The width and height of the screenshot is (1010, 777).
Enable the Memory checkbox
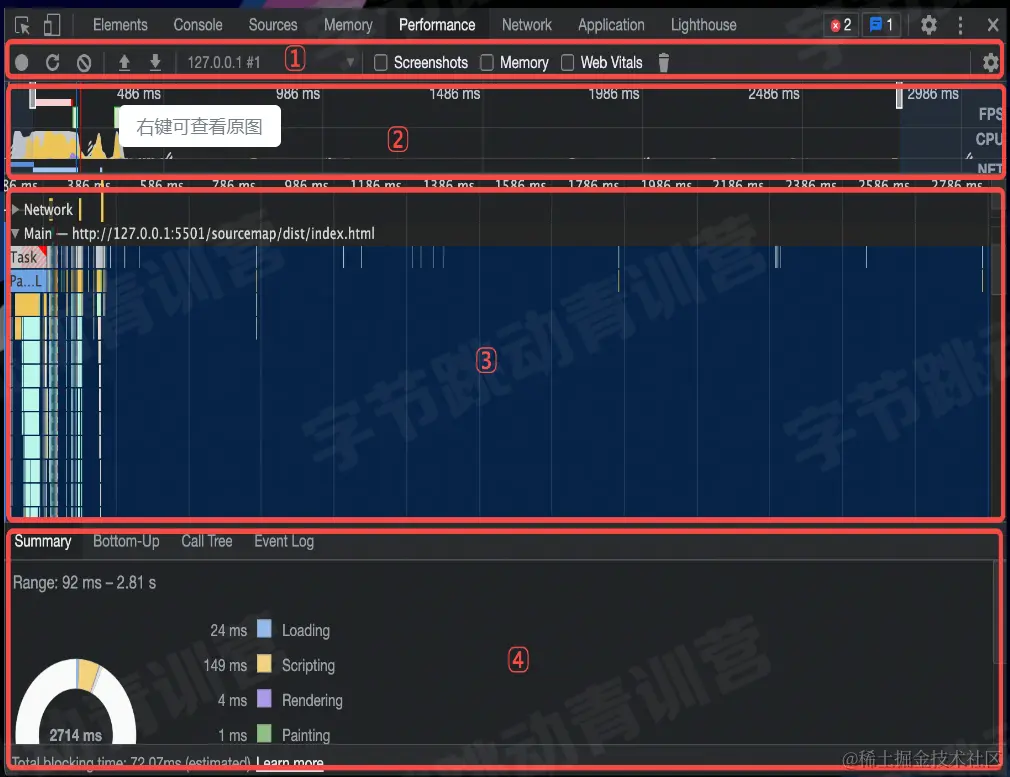[487, 62]
